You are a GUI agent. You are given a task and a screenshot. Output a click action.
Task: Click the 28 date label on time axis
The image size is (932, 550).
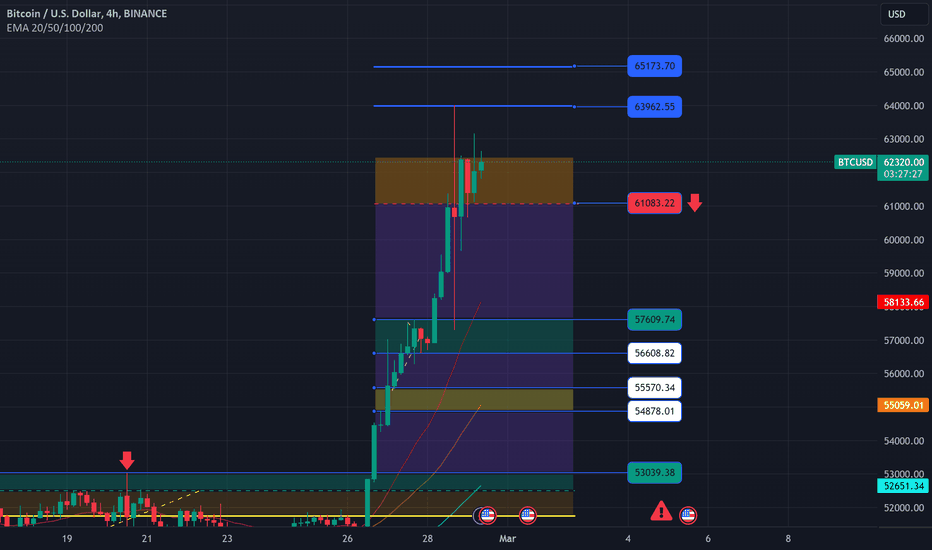pos(427,539)
